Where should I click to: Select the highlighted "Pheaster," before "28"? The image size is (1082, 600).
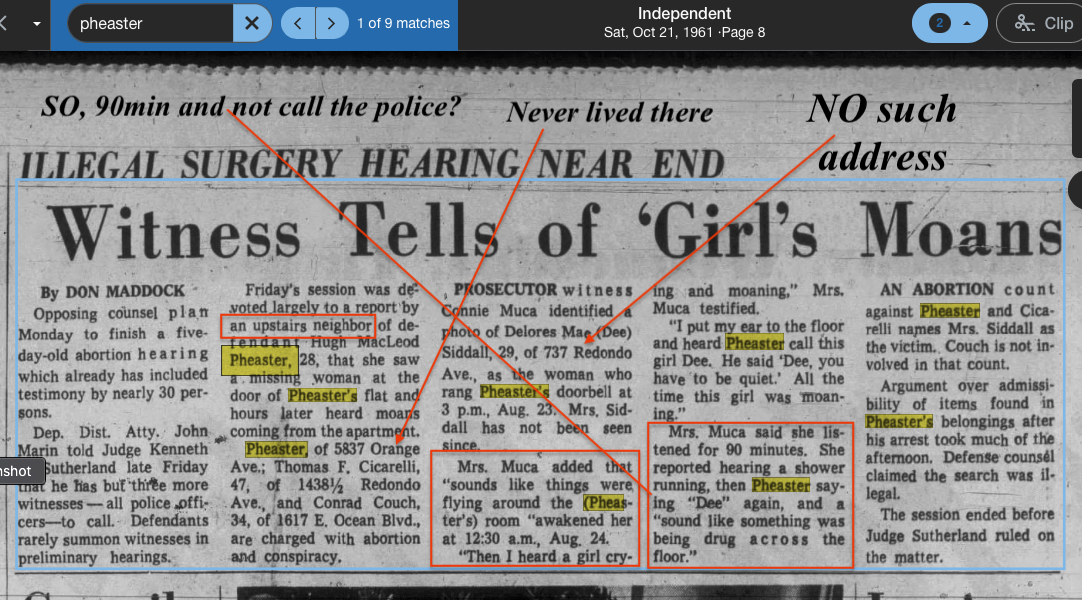tap(260, 360)
